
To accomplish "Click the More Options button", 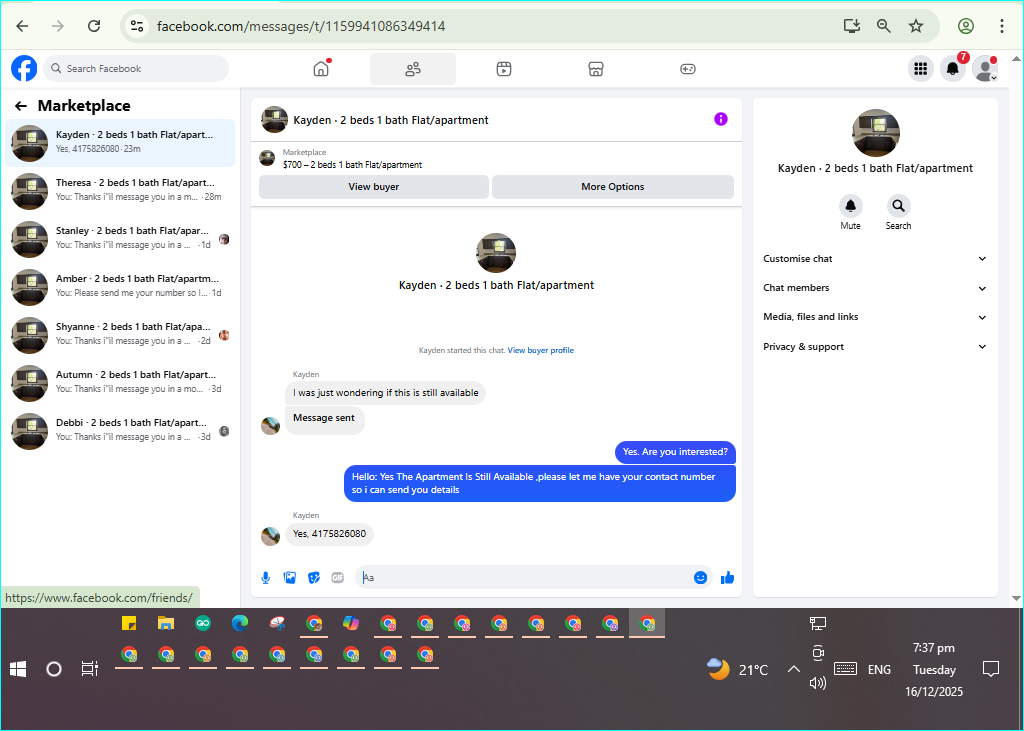I will [x=613, y=187].
